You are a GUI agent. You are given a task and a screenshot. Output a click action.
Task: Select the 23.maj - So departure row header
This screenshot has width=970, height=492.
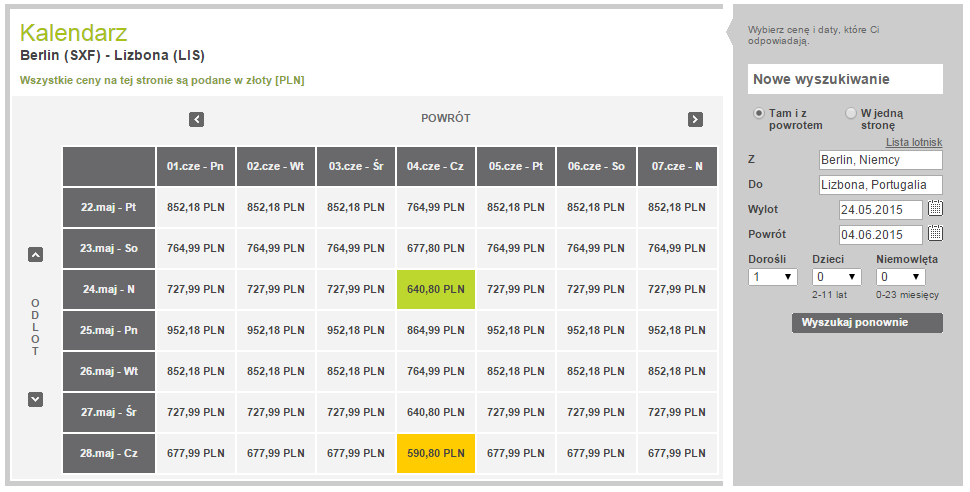click(109, 248)
